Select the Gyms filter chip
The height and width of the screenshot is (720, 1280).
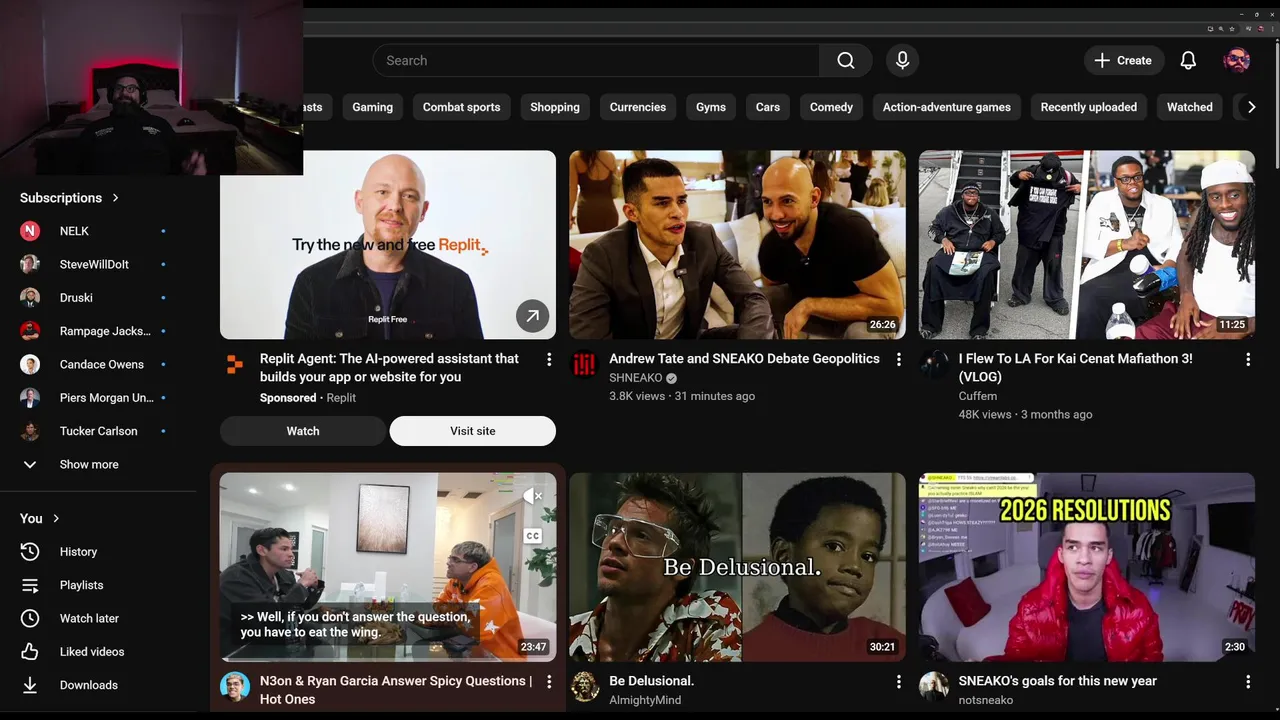coord(711,107)
